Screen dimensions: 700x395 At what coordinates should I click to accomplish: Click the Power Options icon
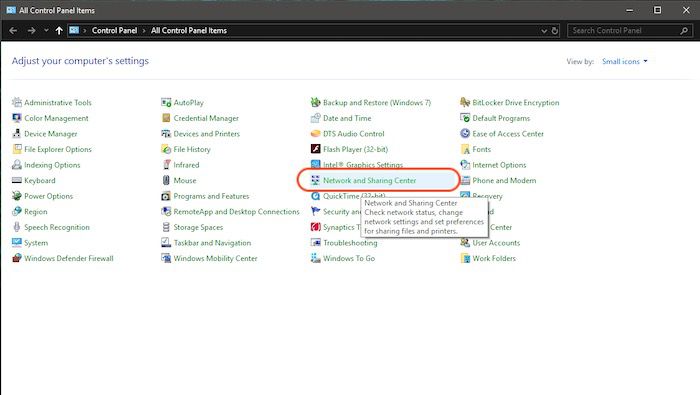point(17,196)
